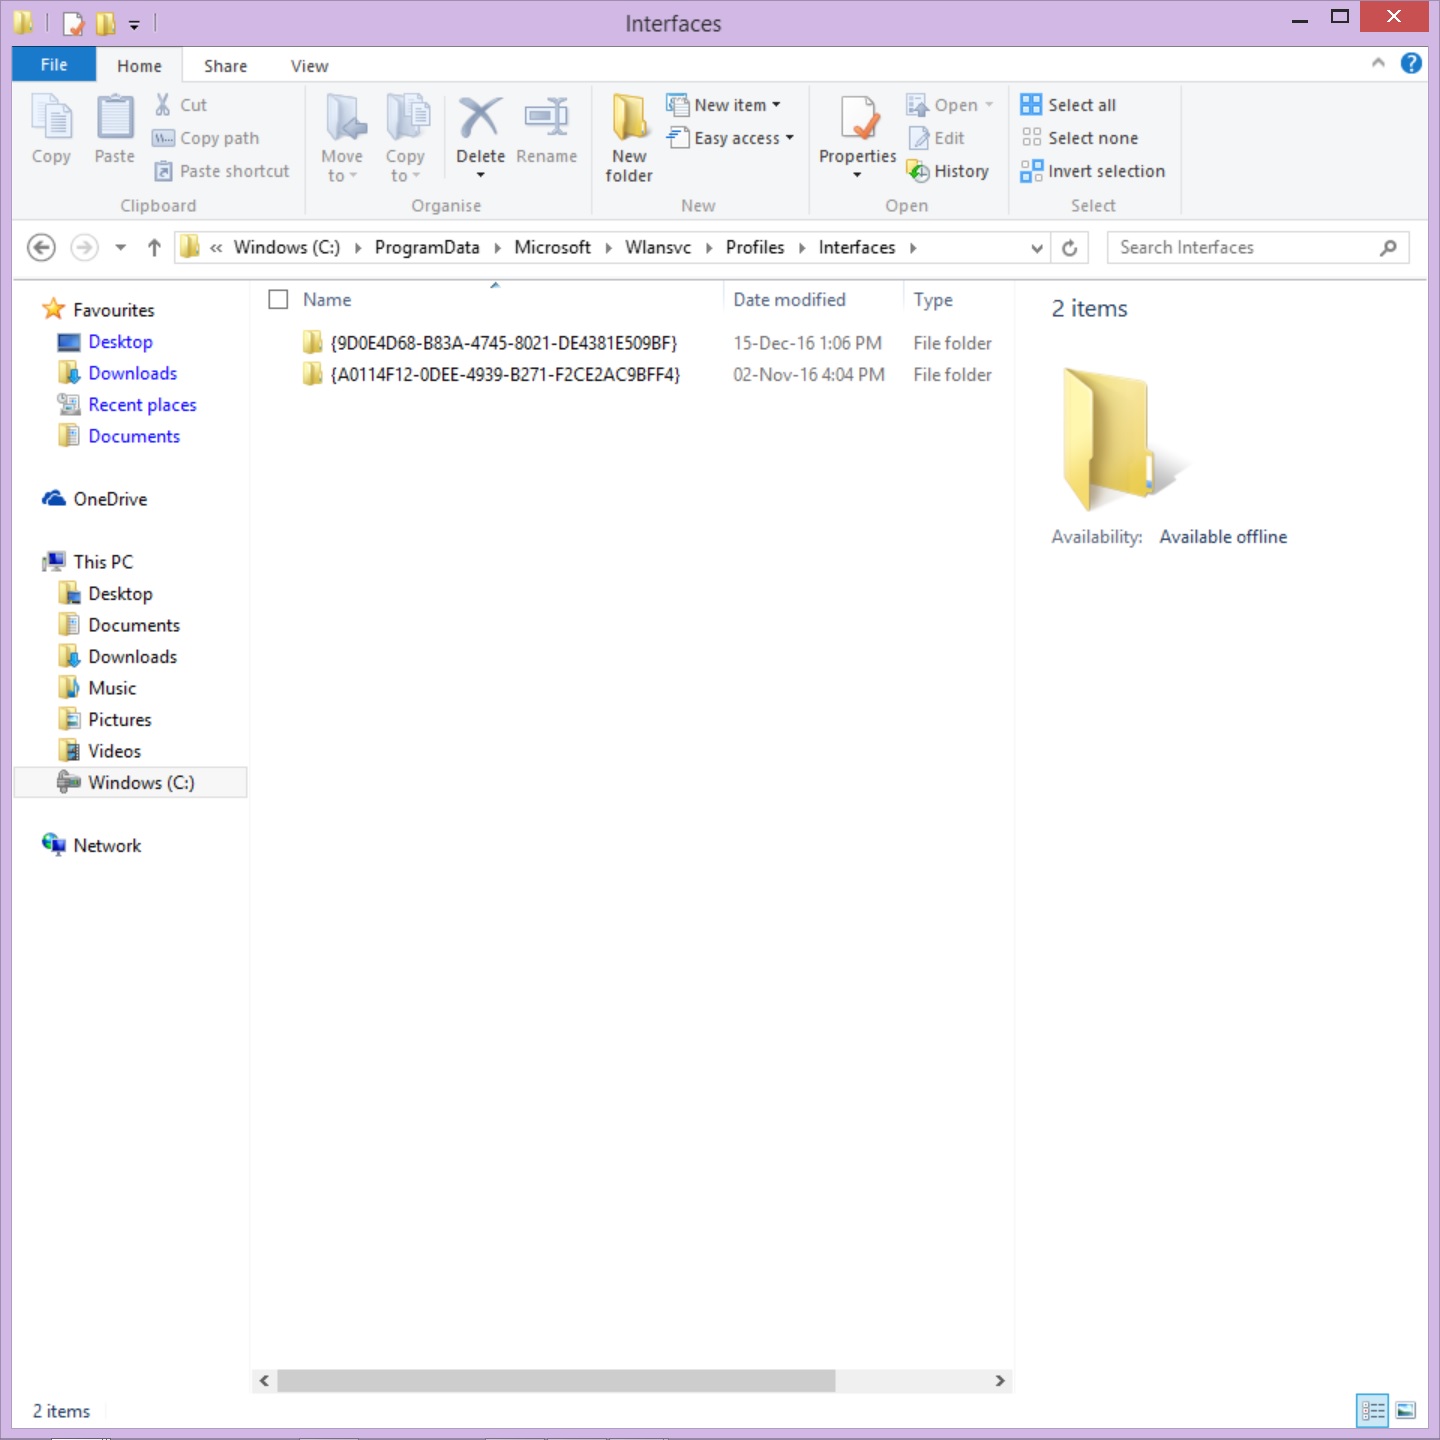Click the Cut scissors icon
Image resolution: width=1440 pixels, height=1440 pixels.
(x=163, y=104)
